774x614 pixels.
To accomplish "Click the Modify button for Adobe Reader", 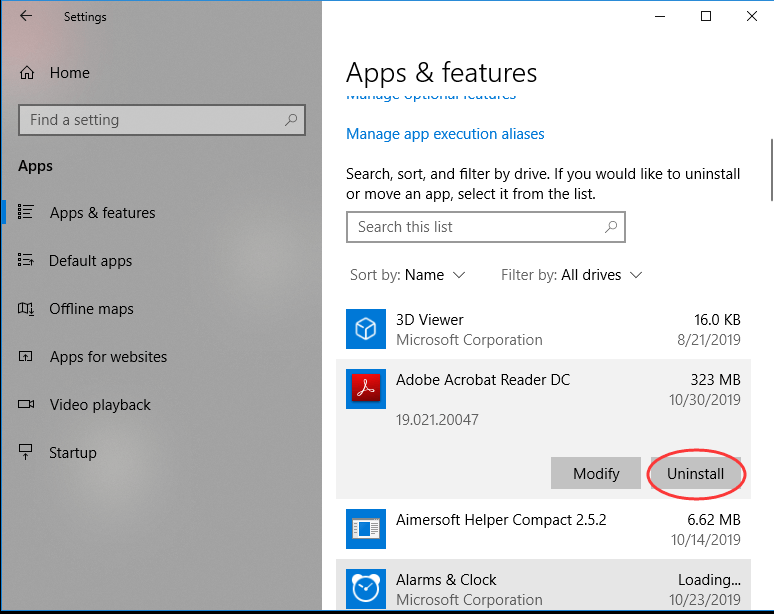I will [x=596, y=473].
